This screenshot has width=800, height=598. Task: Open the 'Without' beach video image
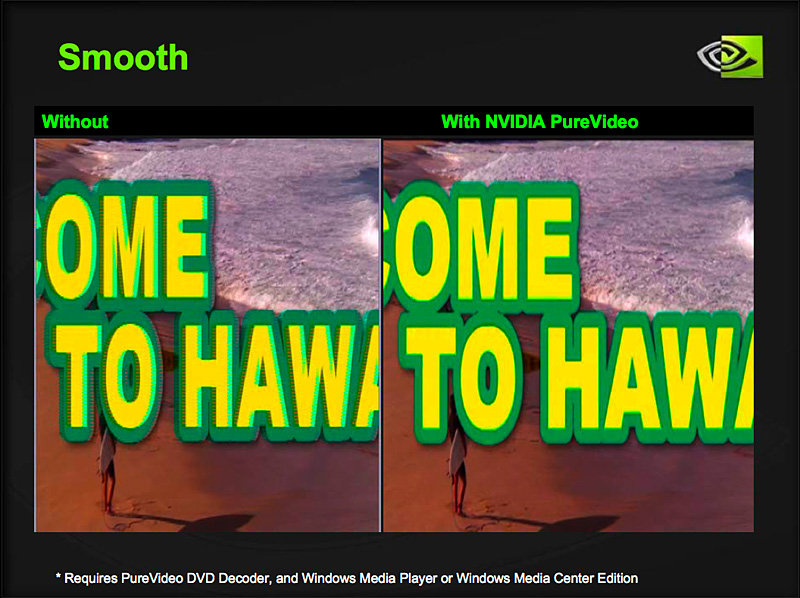[x=208, y=335]
